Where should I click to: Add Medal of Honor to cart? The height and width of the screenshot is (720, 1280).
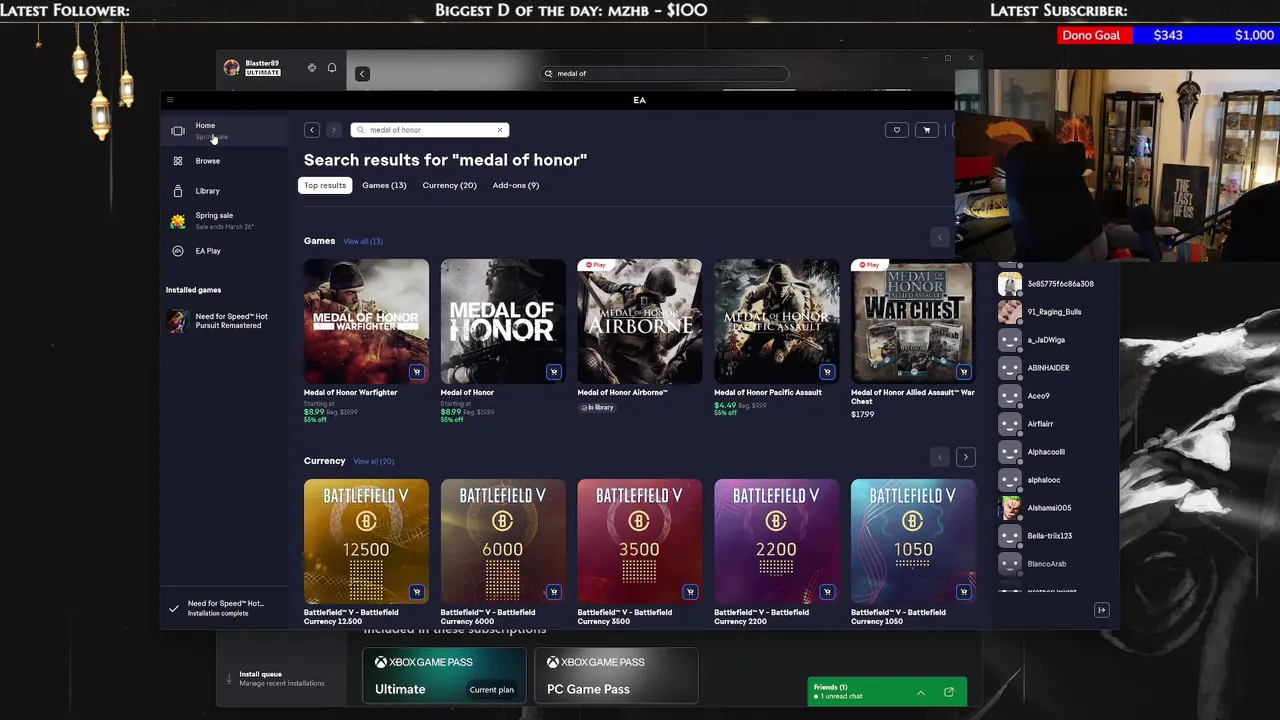[x=554, y=372]
